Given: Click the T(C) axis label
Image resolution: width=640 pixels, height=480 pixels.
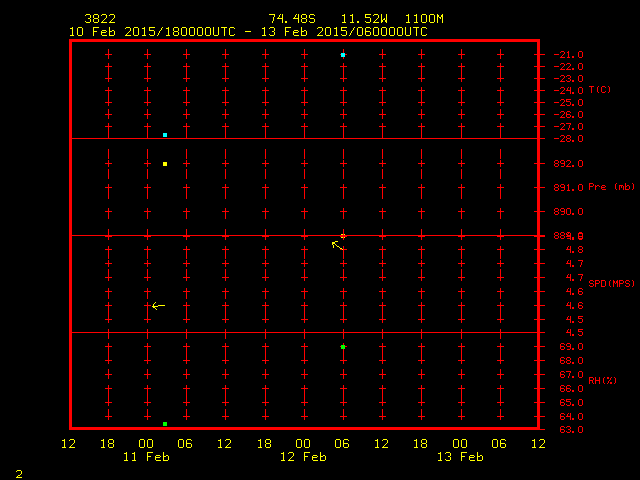Looking at the screenshot, I should pyautogui.click(x=599, y=90).
